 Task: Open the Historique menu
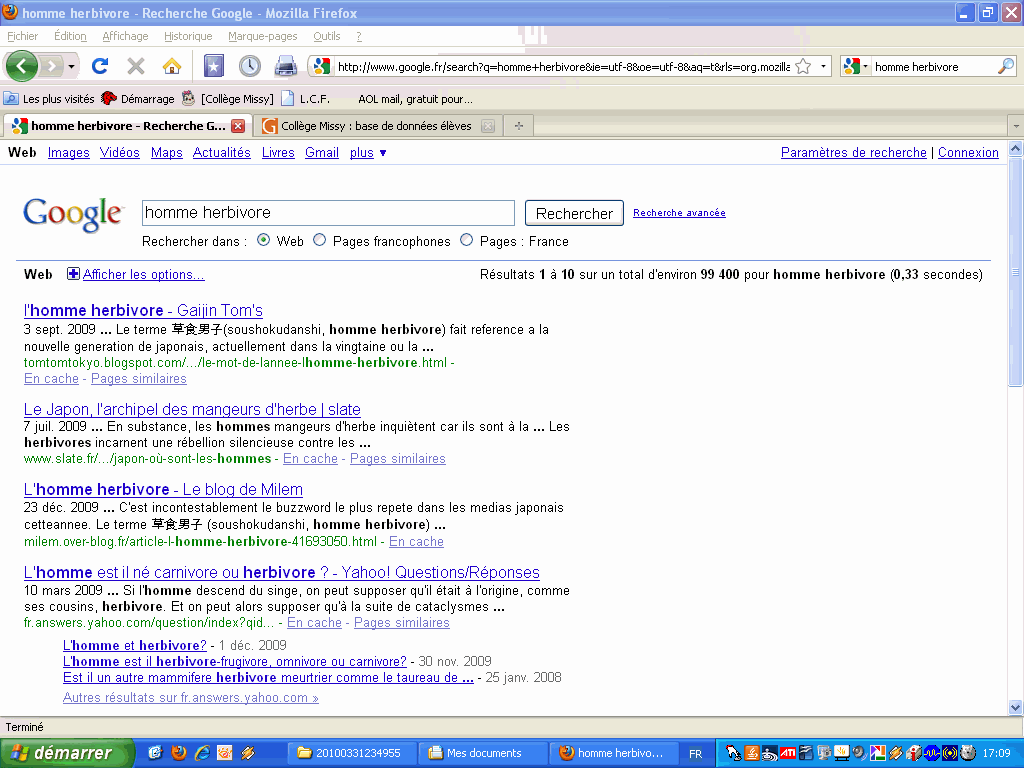188,36
